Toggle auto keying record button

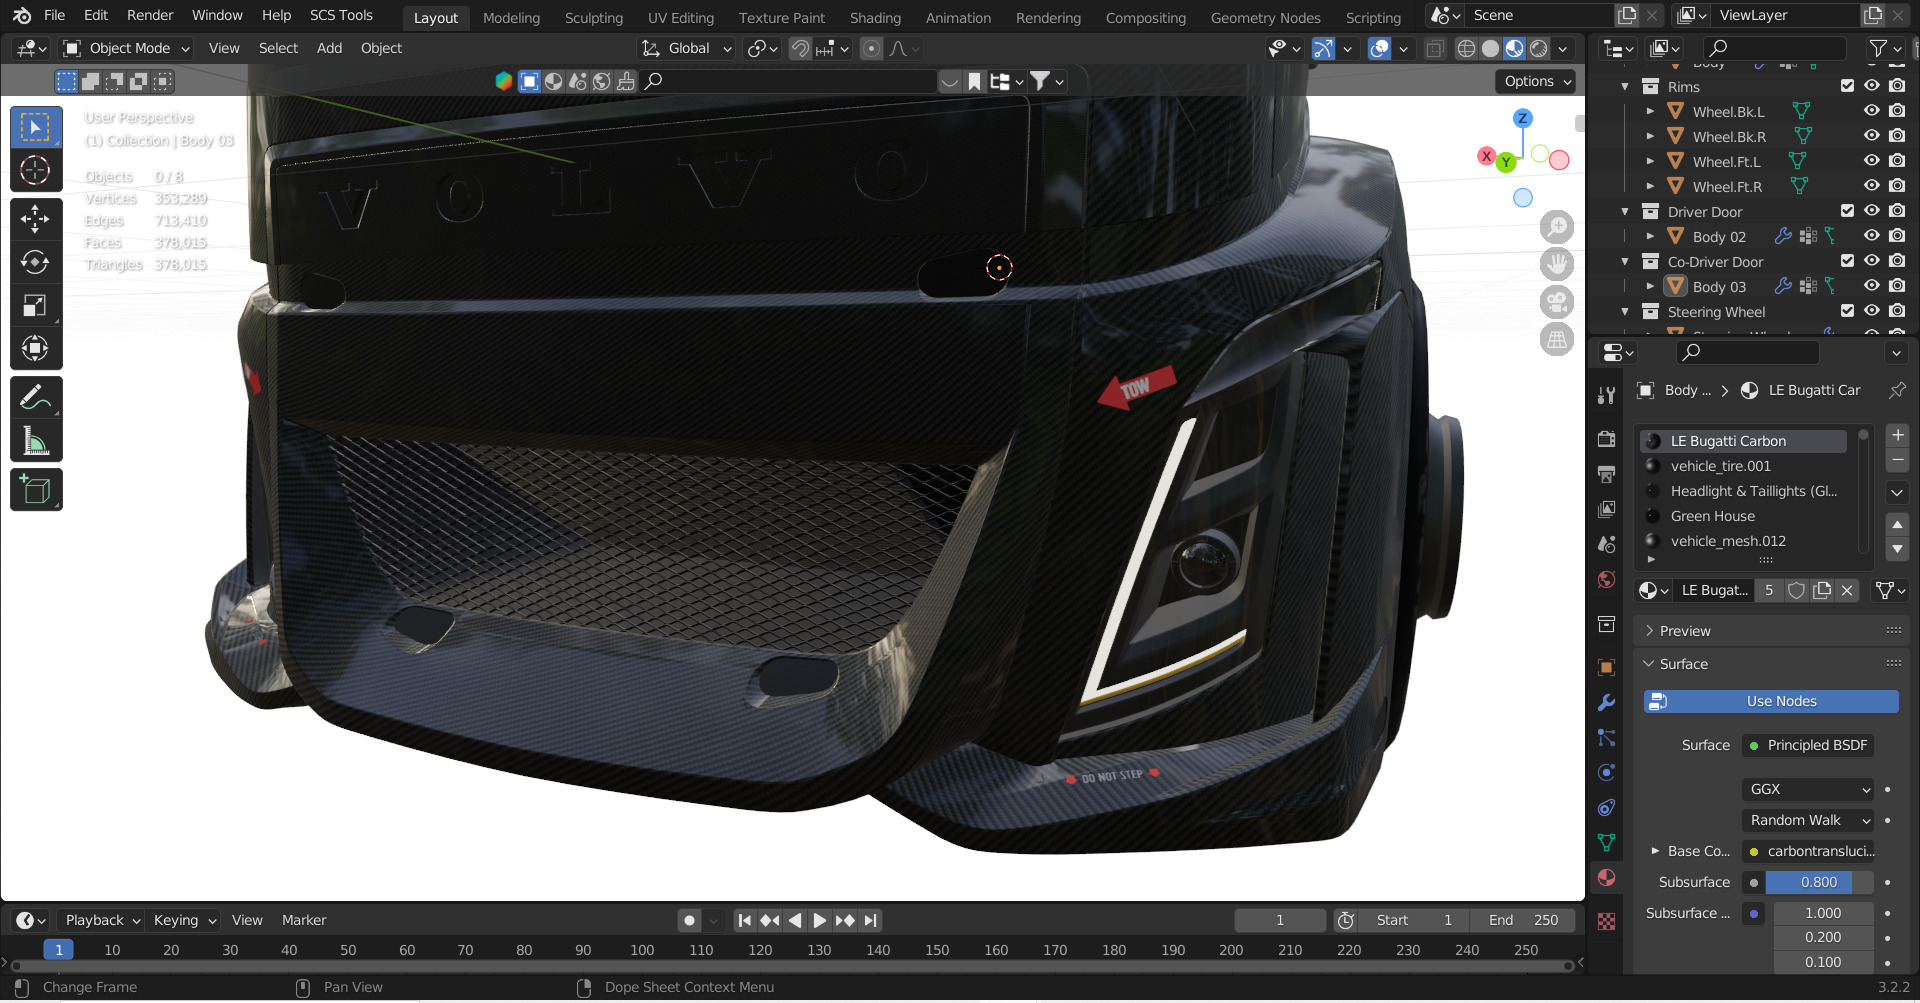pos(689,920)
